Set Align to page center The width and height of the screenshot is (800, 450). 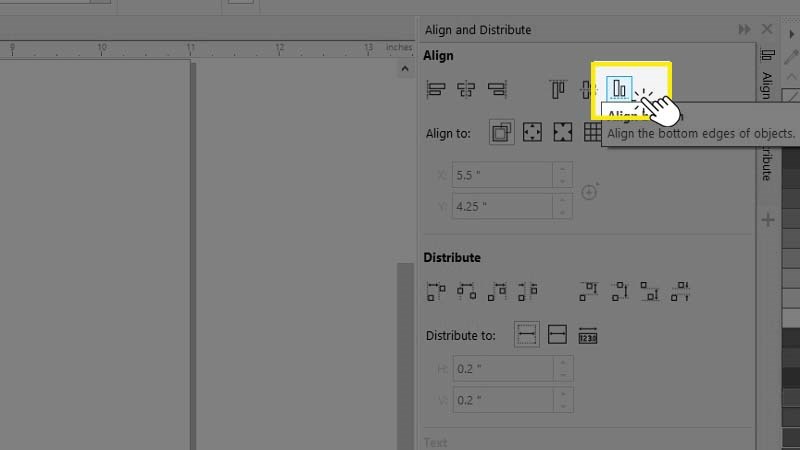point(562,132)
